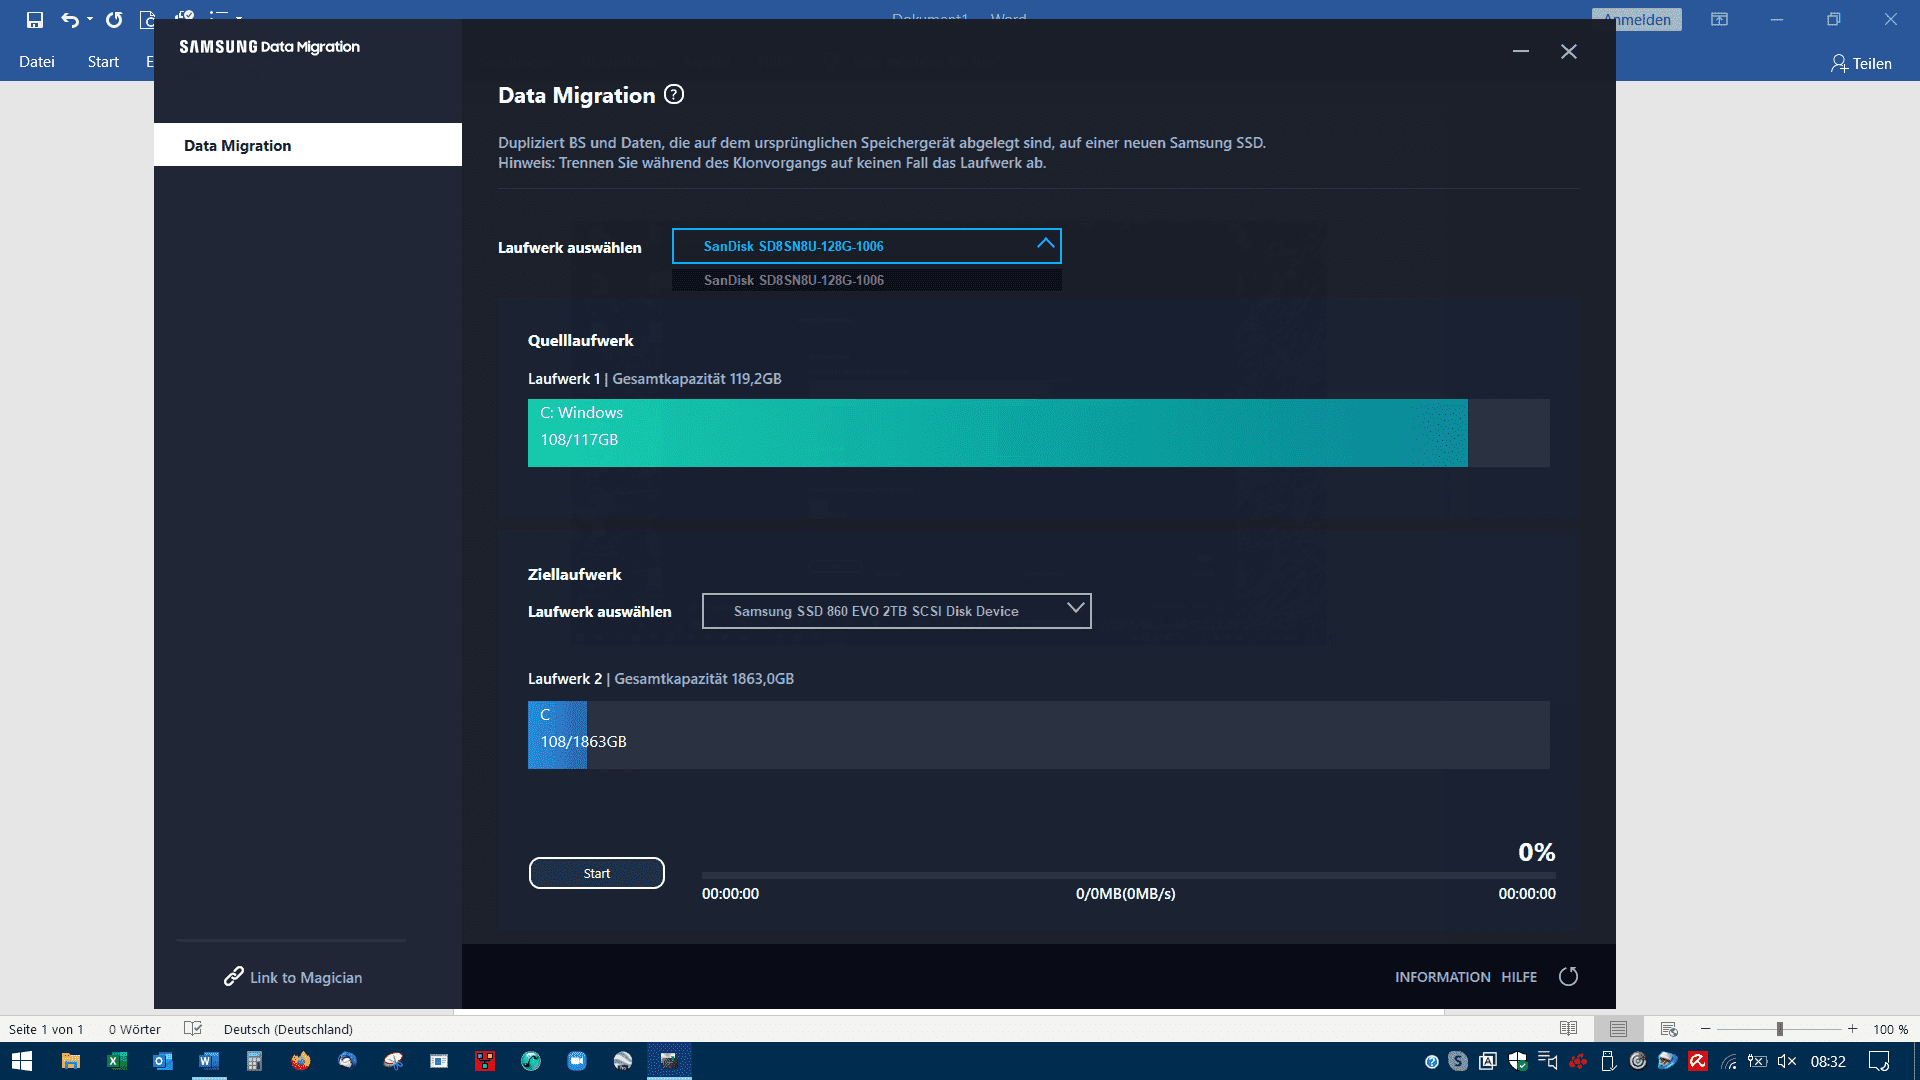Click the Anmelden button in Word
This screenshot has height=1080, width=1920.
pyautogui.click(x=1636, y=19)
